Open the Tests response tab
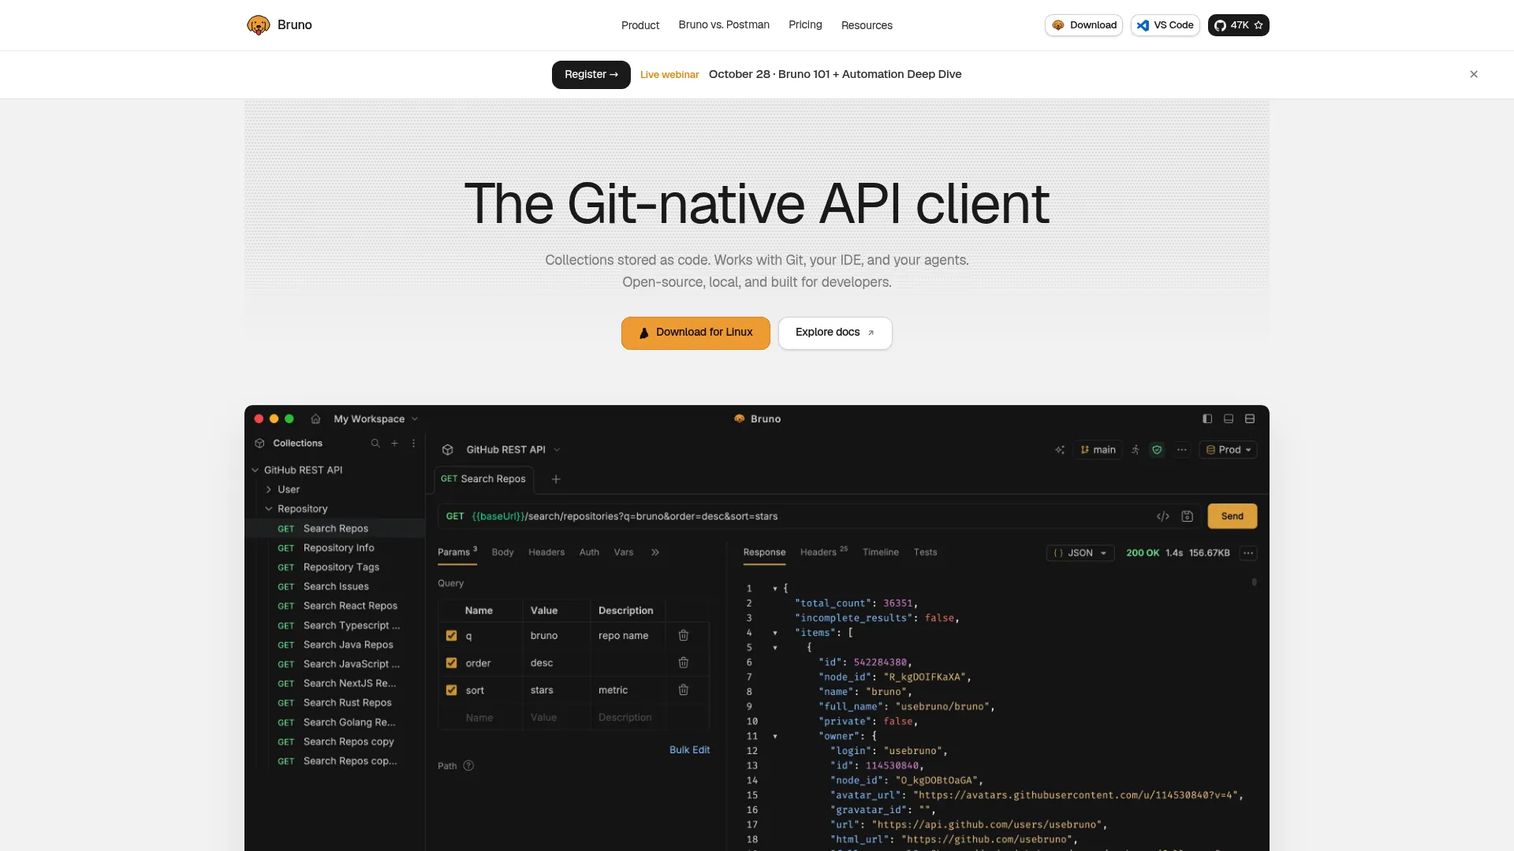 [925, 552]
